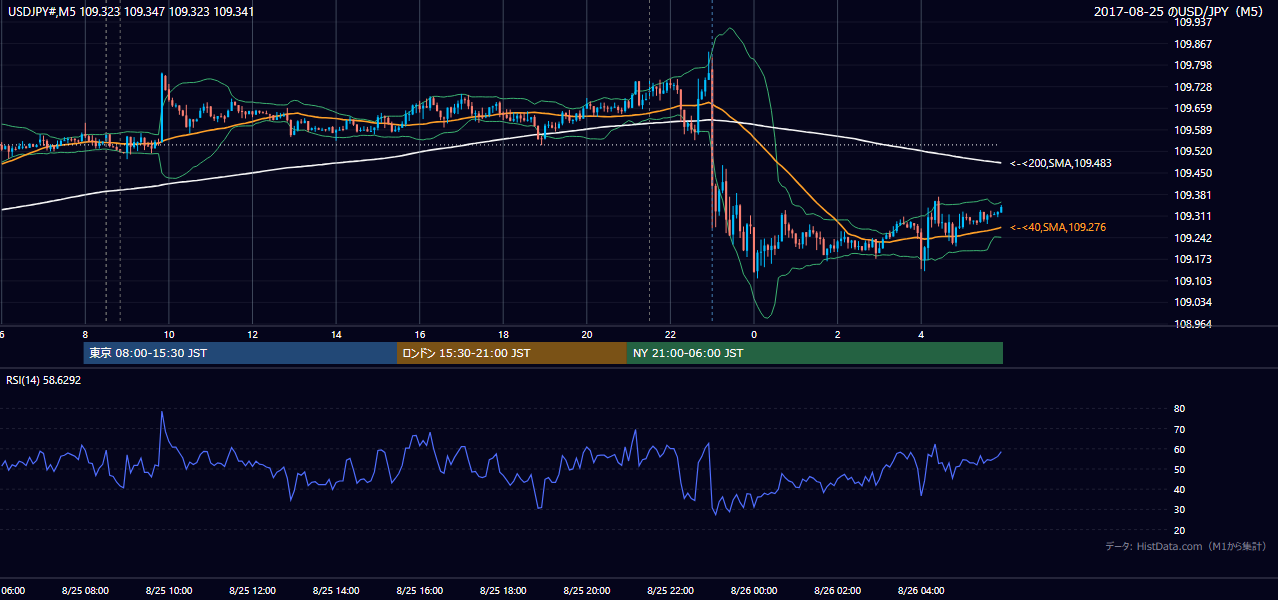Viewport: 1278px width, 600px height.
Task: Click price axis value 109.450
Action: tap(1193, 173)
